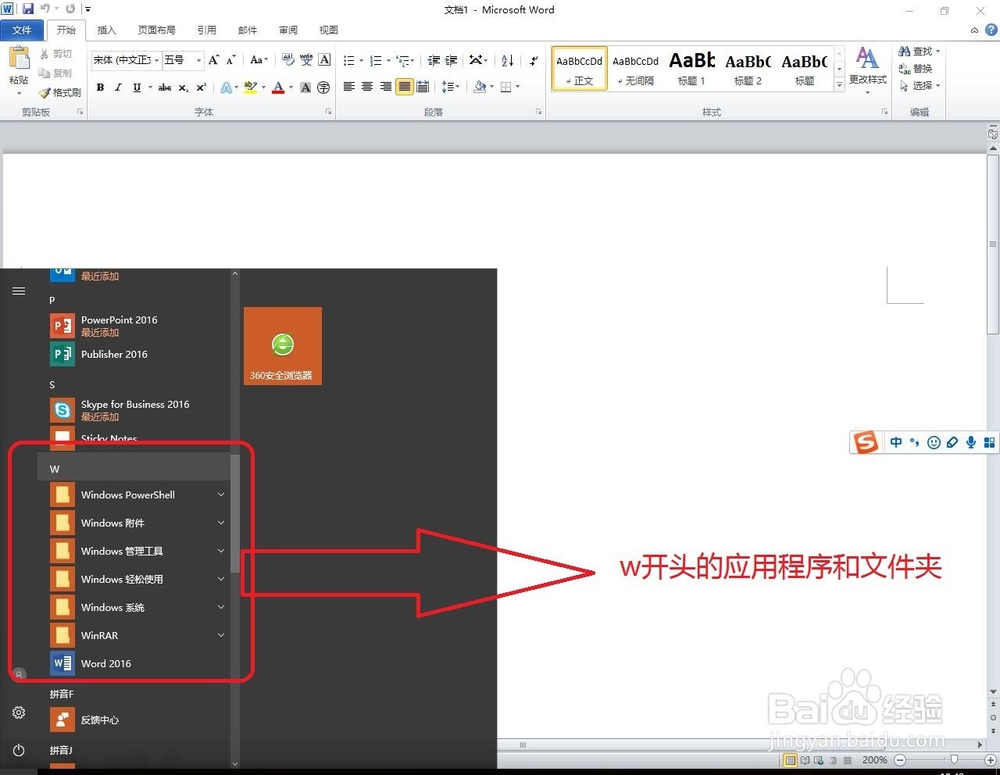This screenshot has height=775, width=1000.
Task: Click the Cut scissors icon
Action: 44,54
